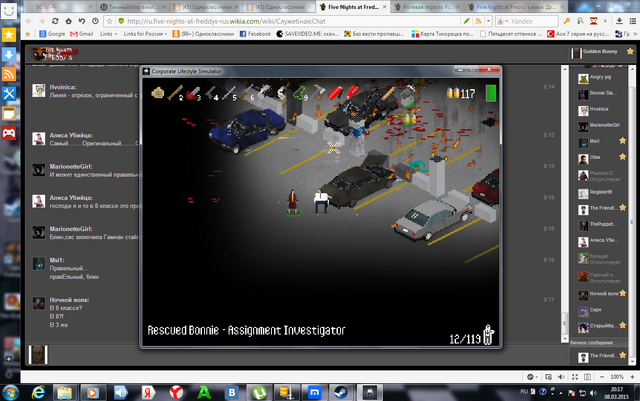Switch to the ТемныйМир вики tab

pyautogui.click(x=133, y=7)
